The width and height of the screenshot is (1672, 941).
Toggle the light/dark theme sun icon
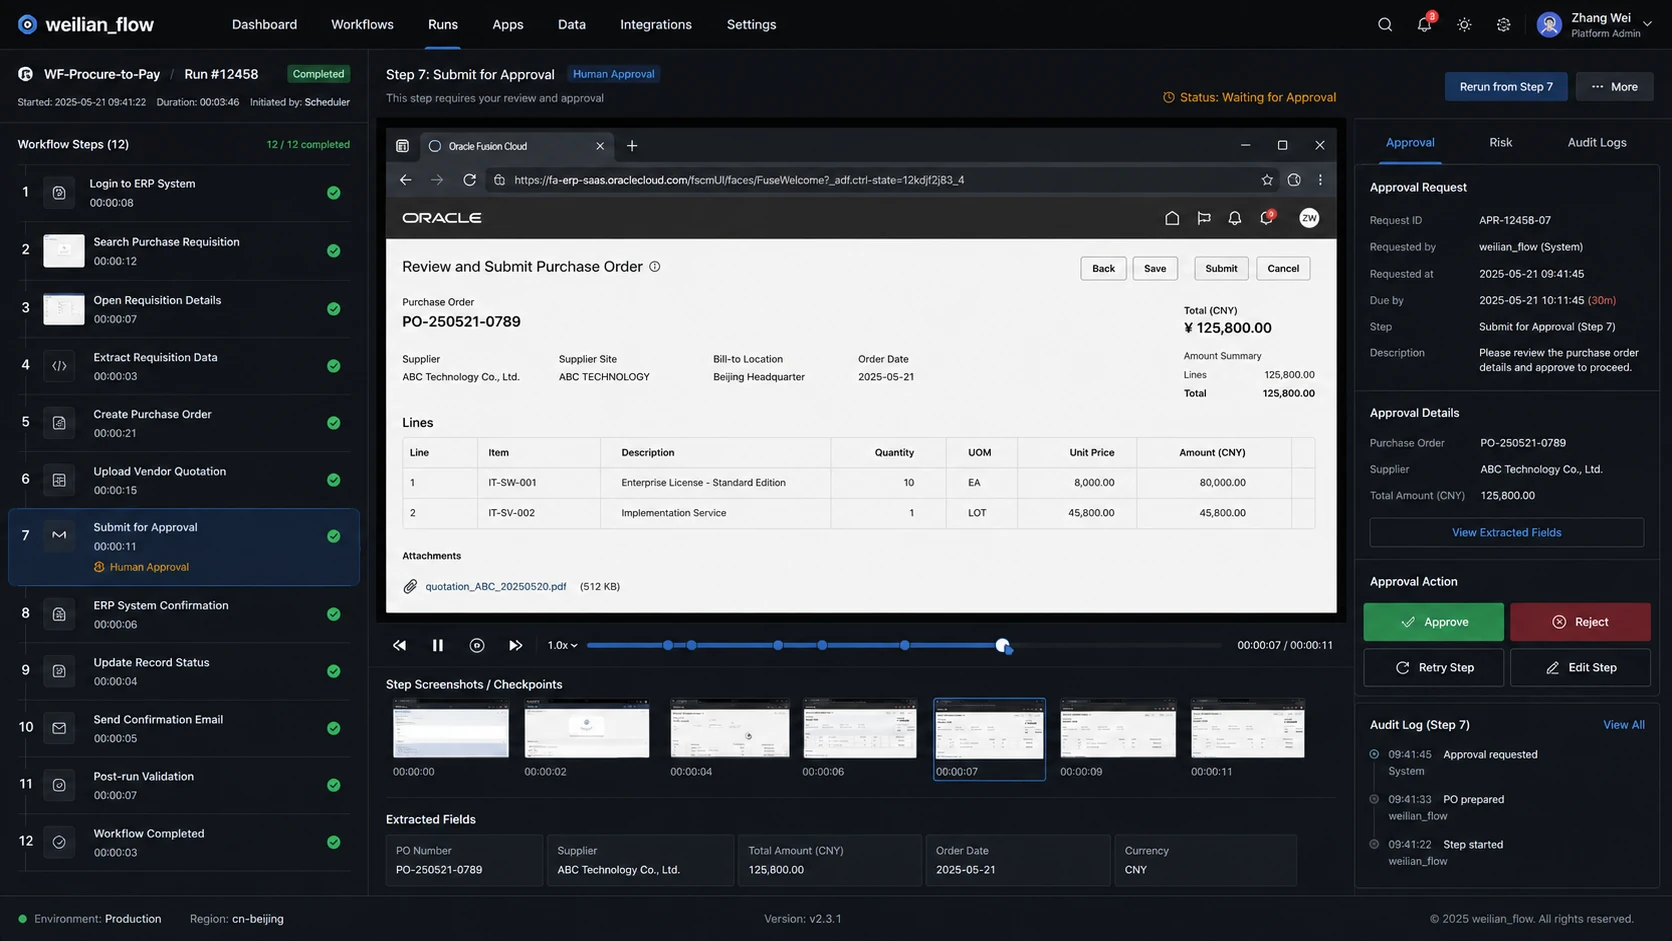tap(1464, 25)
